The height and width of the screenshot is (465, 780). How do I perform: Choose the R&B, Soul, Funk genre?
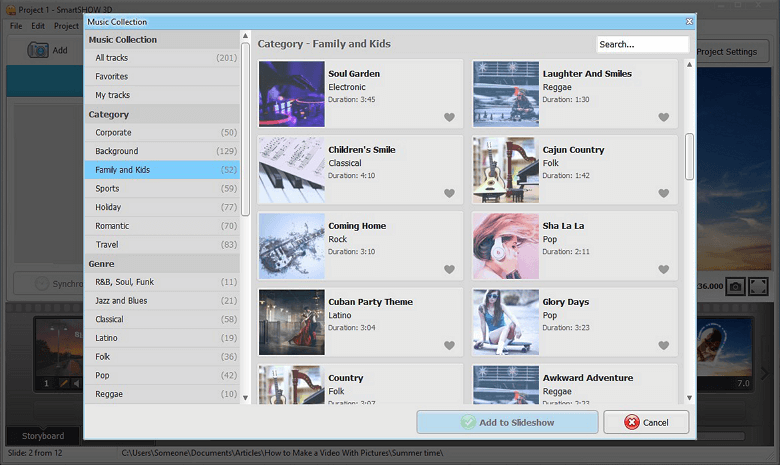(162, 282)
